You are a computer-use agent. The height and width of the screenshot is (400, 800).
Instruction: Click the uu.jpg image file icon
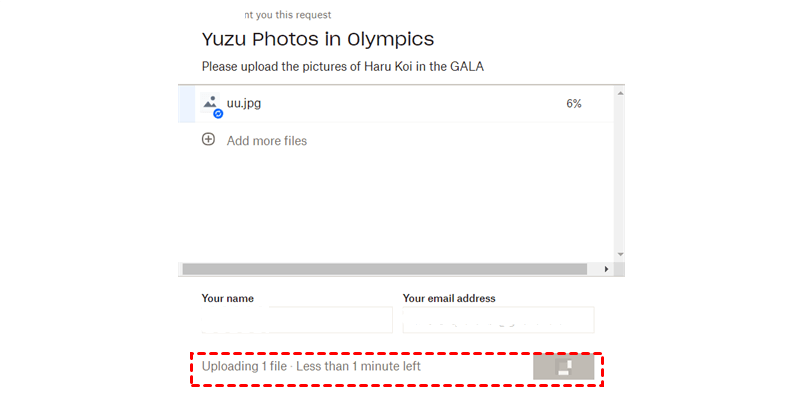pos(210,102)
